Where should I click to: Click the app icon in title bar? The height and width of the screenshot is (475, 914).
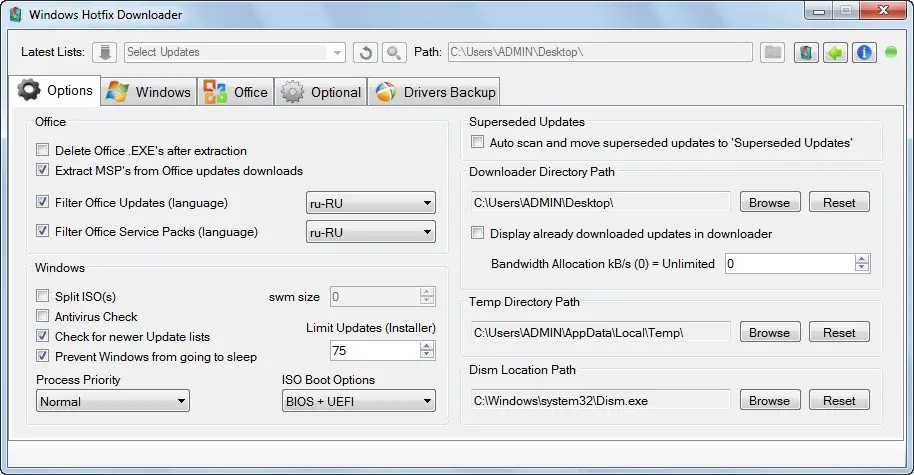[x=16, y=14]
